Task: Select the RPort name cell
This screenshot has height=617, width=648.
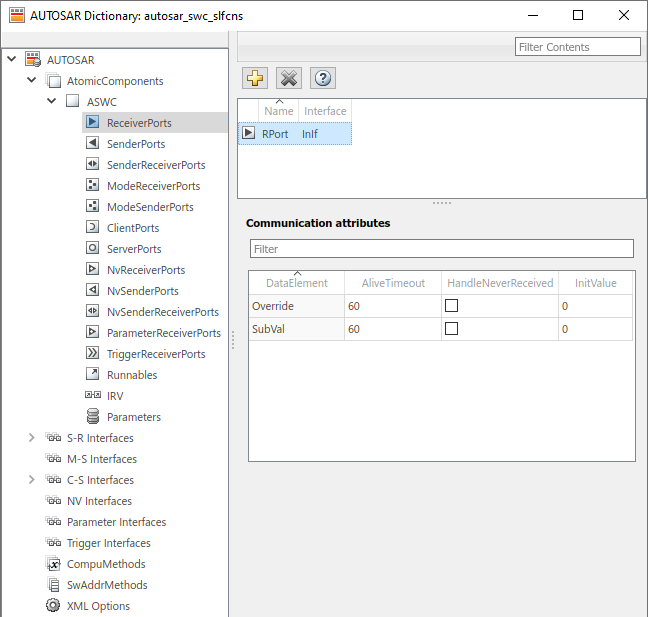Action: click(x=275, y=134)
